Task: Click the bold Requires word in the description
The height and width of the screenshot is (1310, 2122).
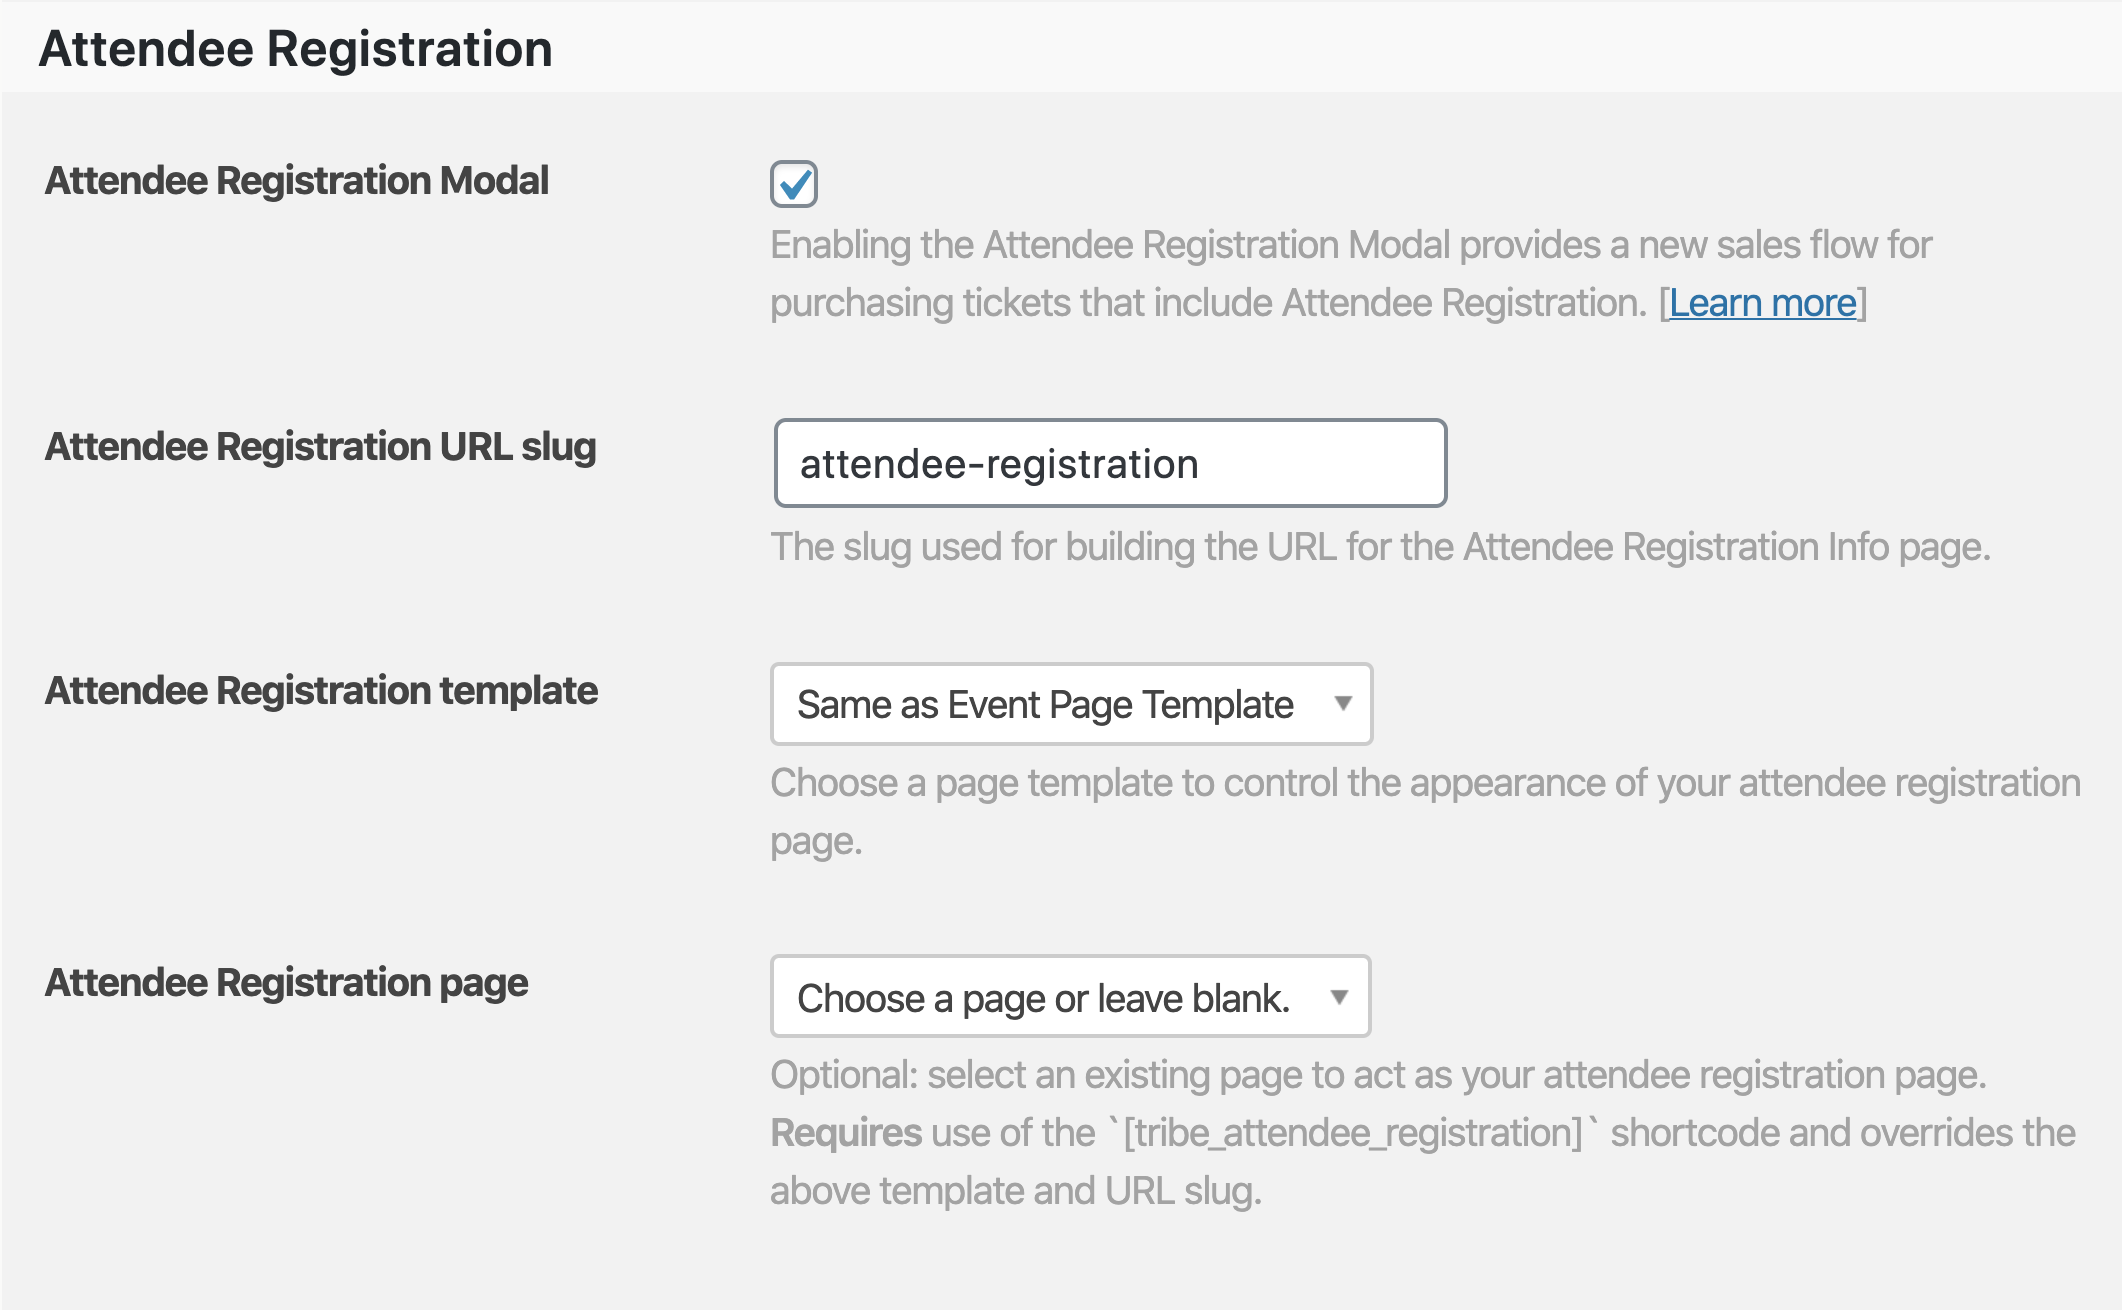Action: [x=846, y=1133]
